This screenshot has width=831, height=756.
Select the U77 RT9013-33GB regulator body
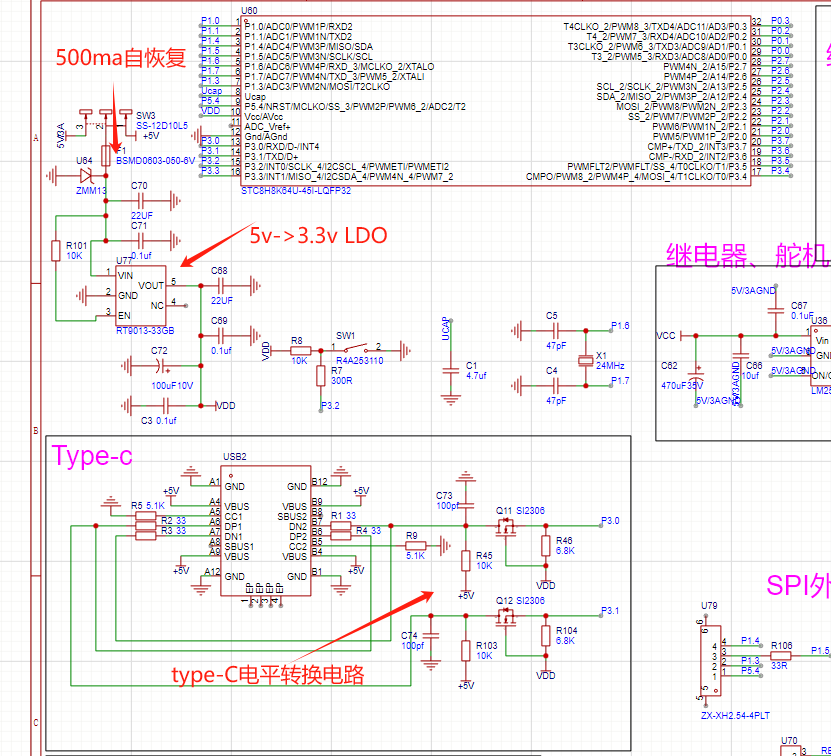[x=141, y=296]
